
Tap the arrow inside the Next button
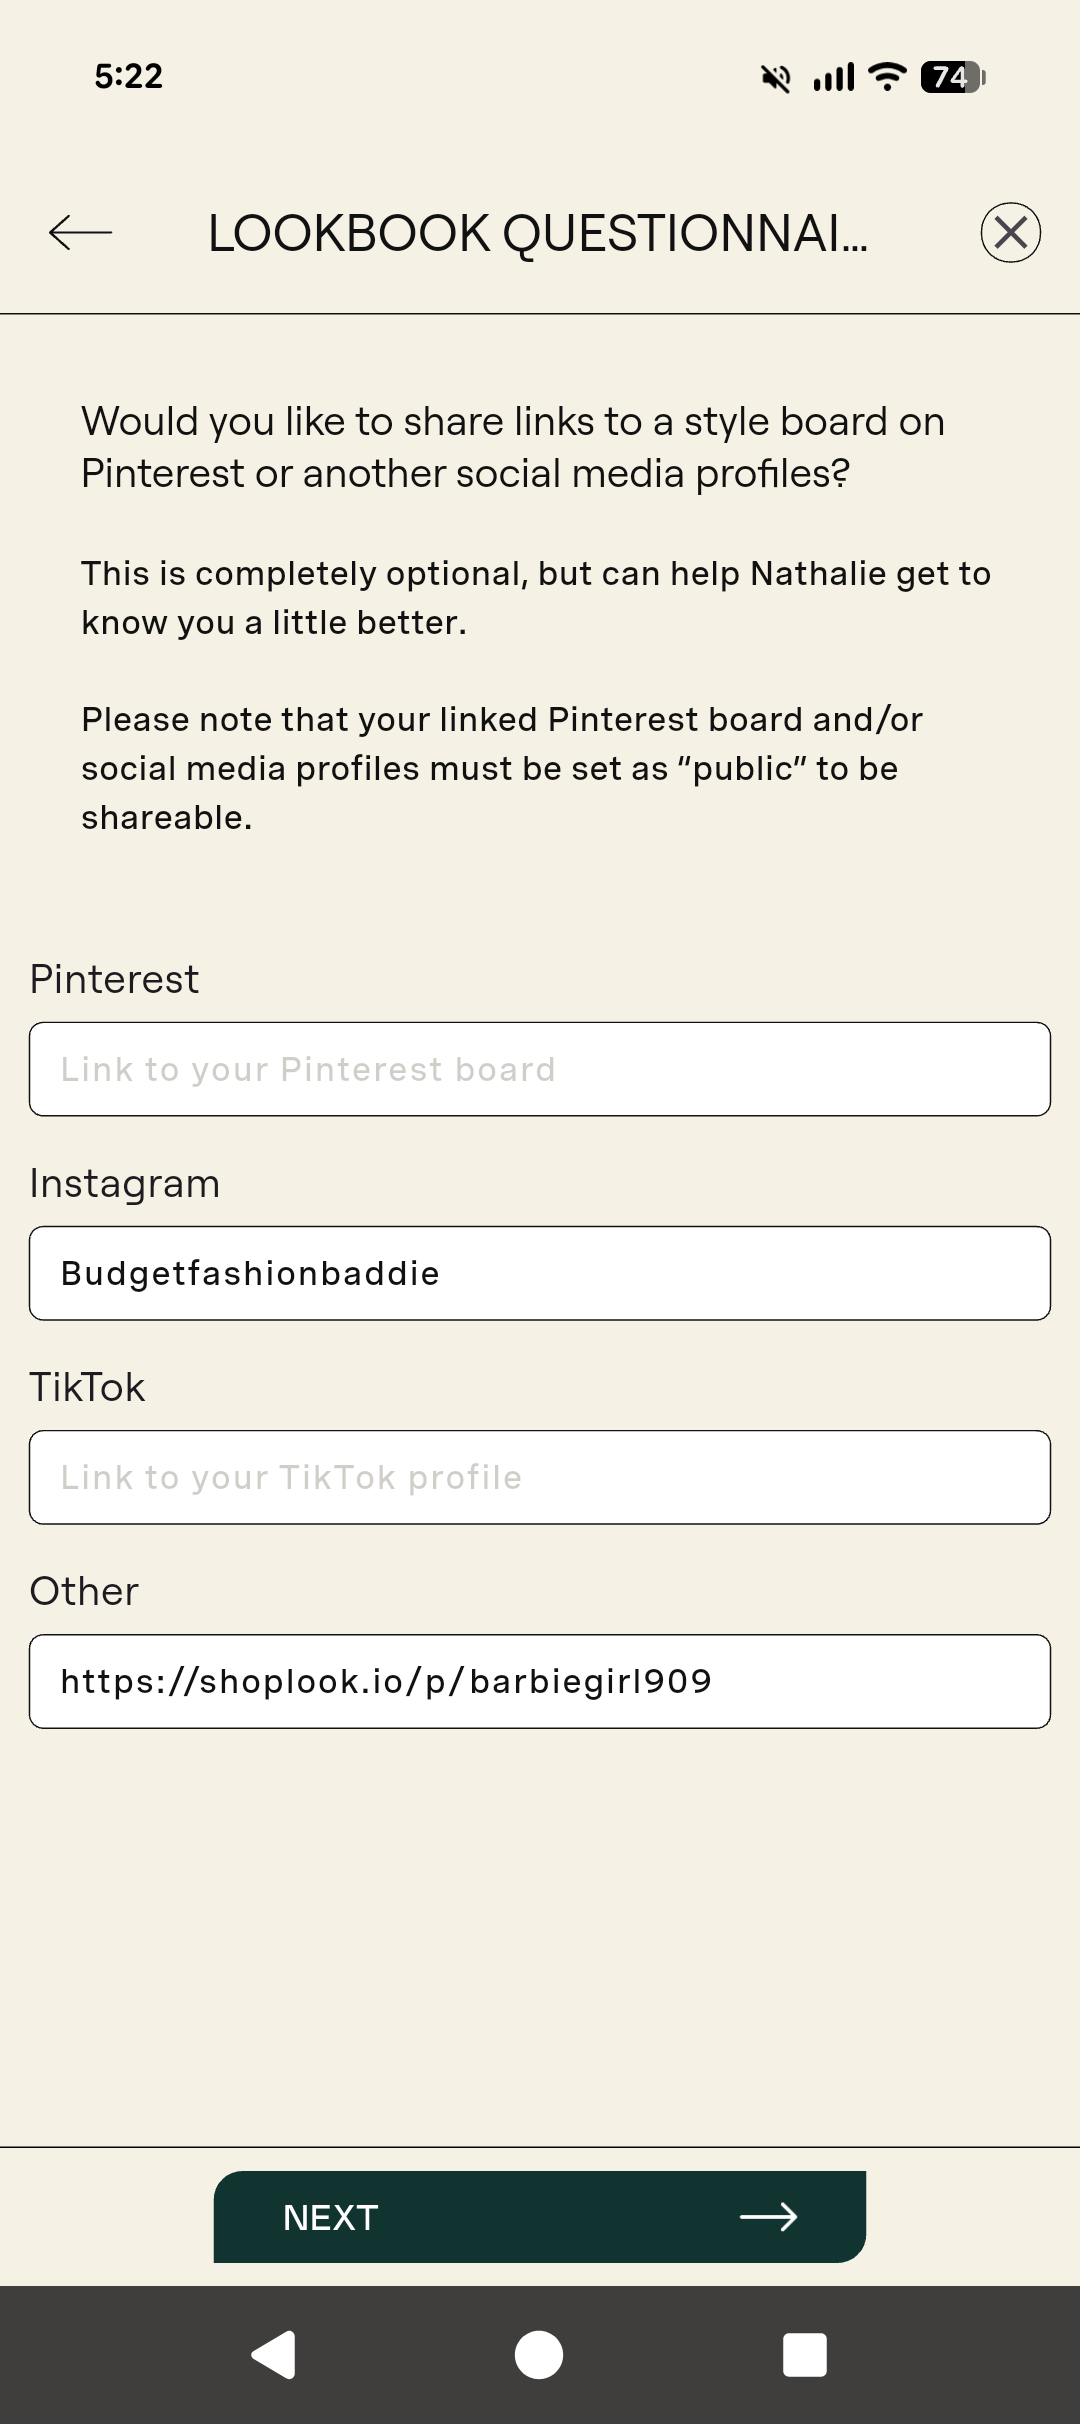(x=768, y=2217)
